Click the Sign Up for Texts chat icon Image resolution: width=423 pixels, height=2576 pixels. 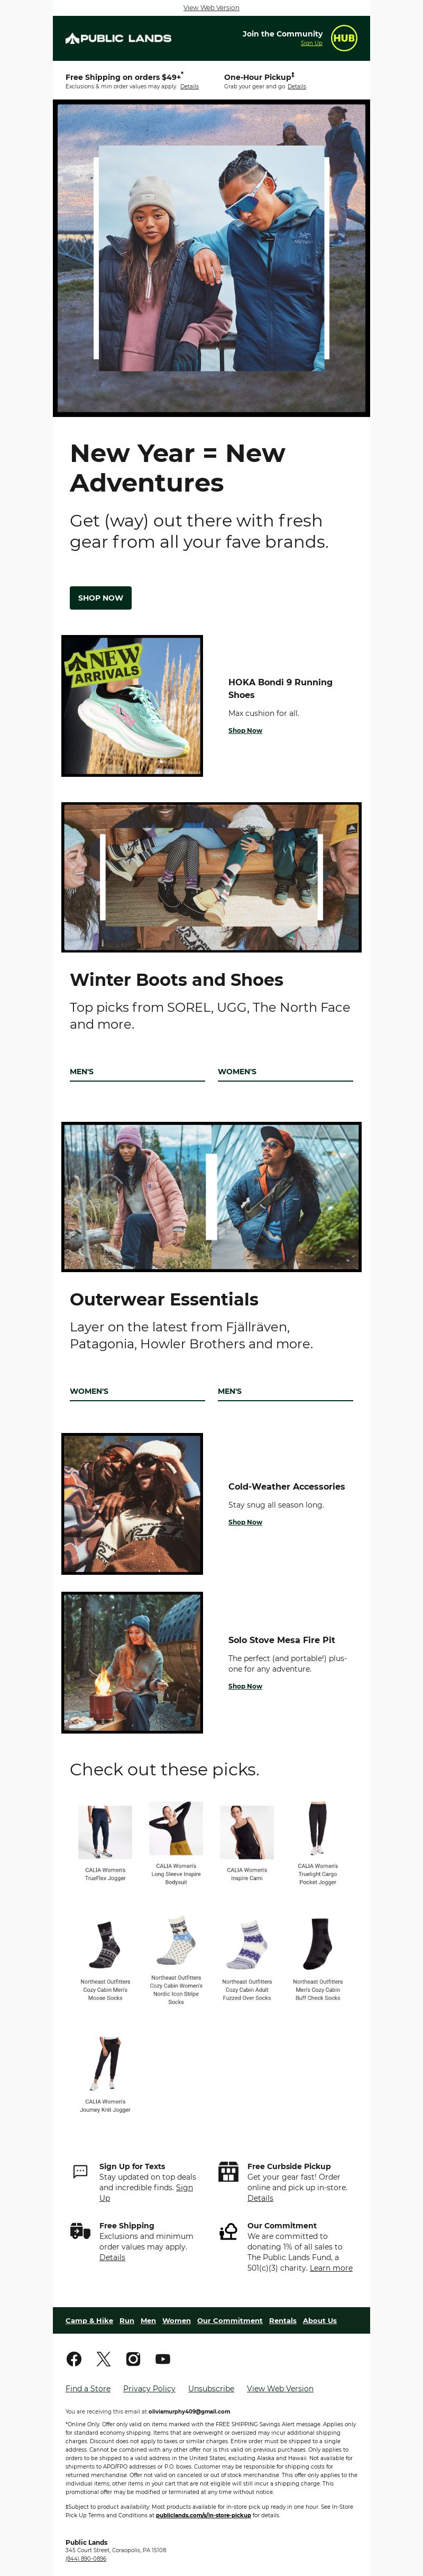click(80, 2171)
